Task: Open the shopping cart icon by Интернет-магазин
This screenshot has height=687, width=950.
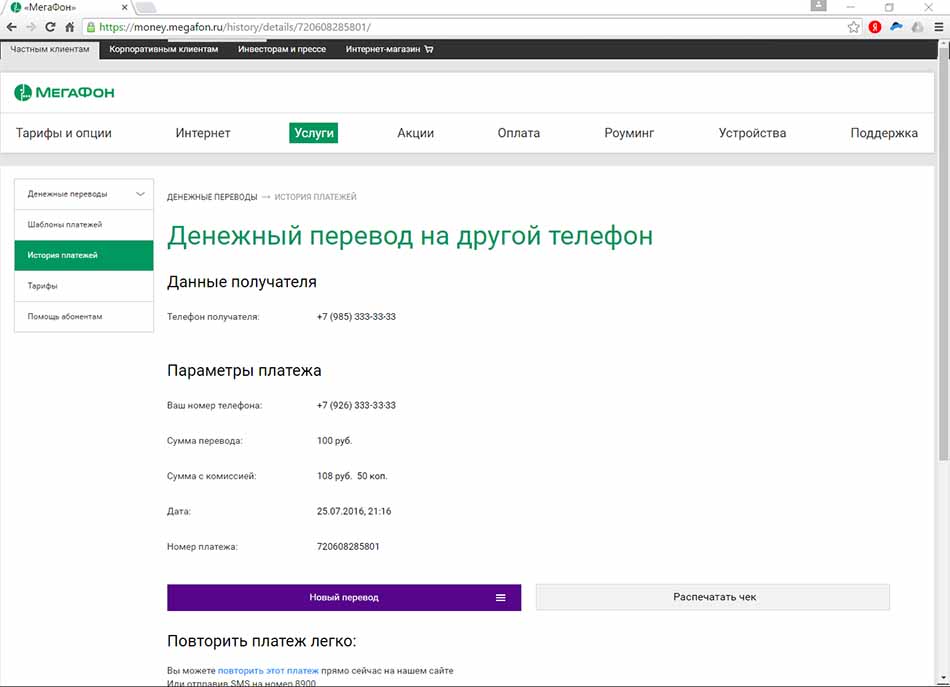Action: coord(429,49)
